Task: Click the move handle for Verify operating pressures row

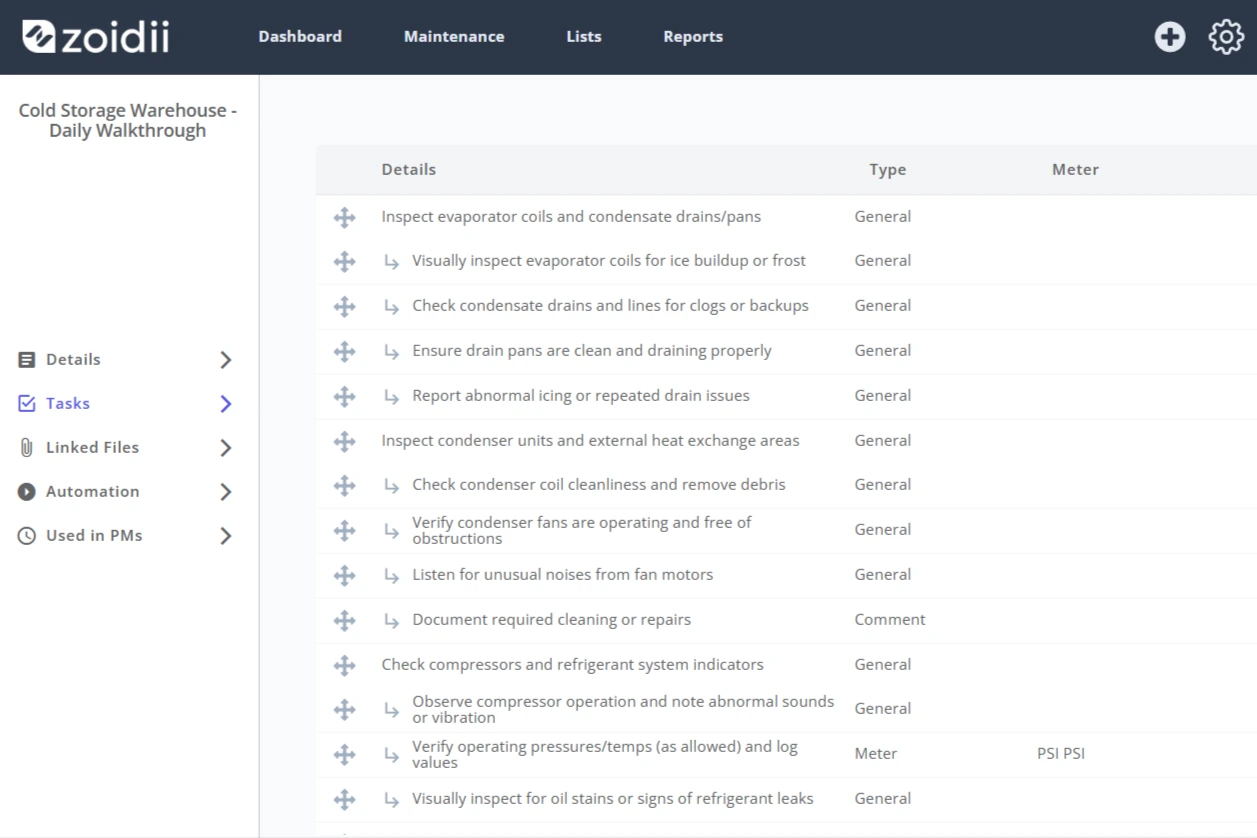Action: [x=344, y=754]
